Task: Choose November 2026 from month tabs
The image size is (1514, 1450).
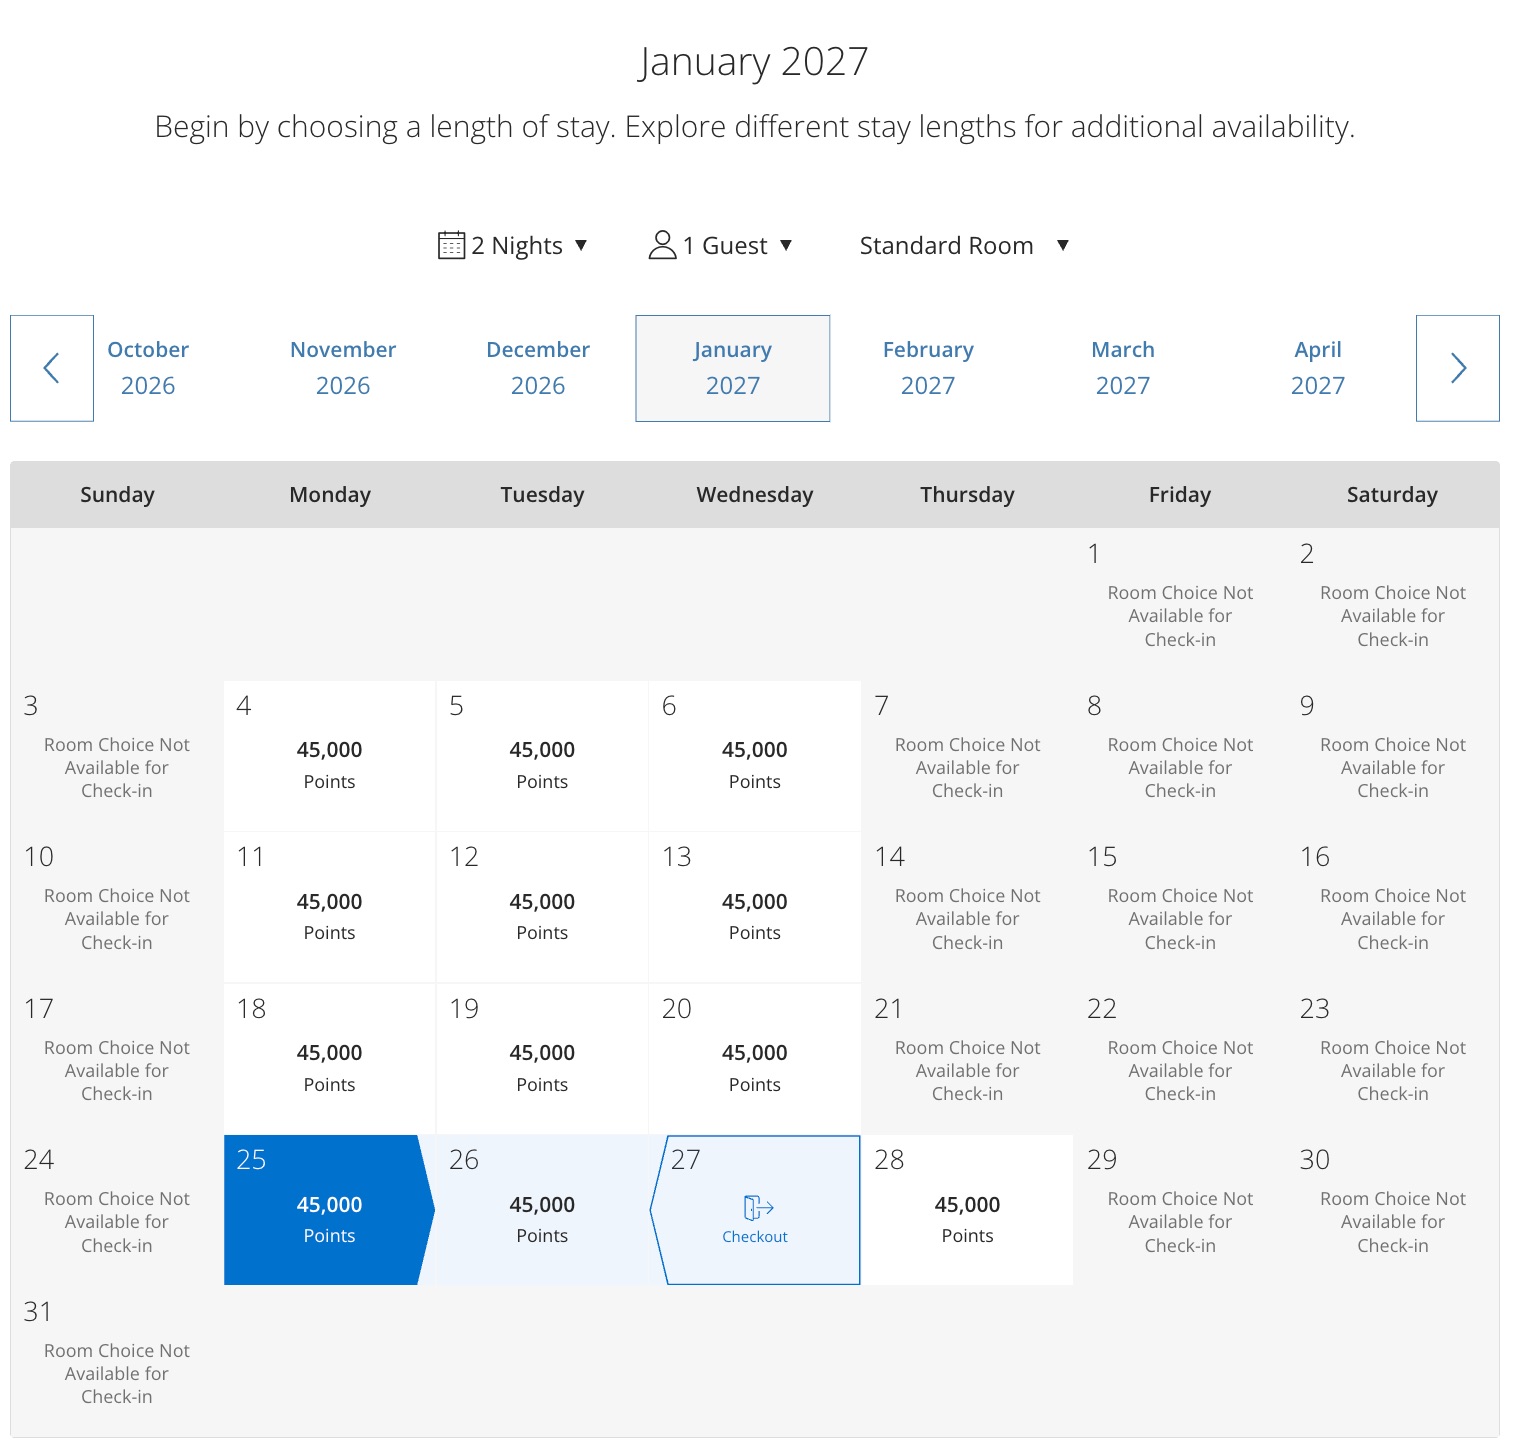Action: [343, 368]
